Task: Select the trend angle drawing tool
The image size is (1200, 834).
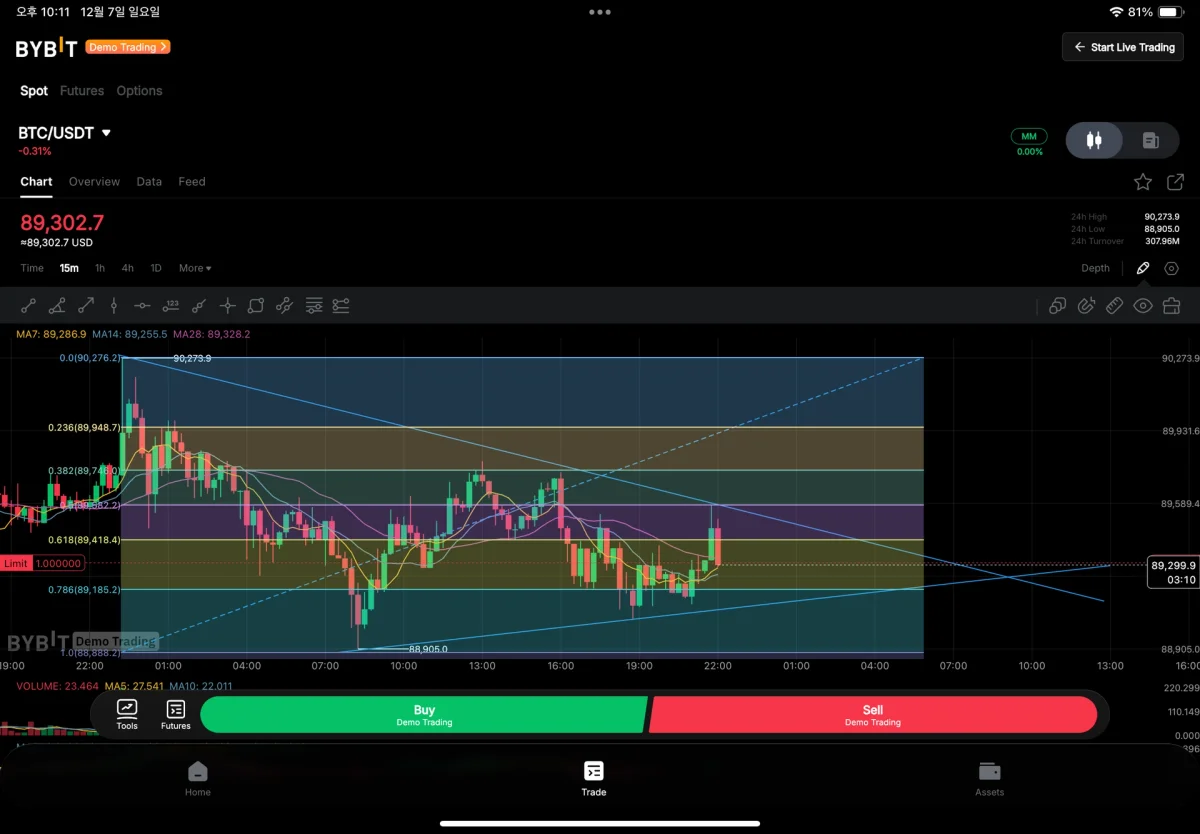Action: (x=57, y=306)
